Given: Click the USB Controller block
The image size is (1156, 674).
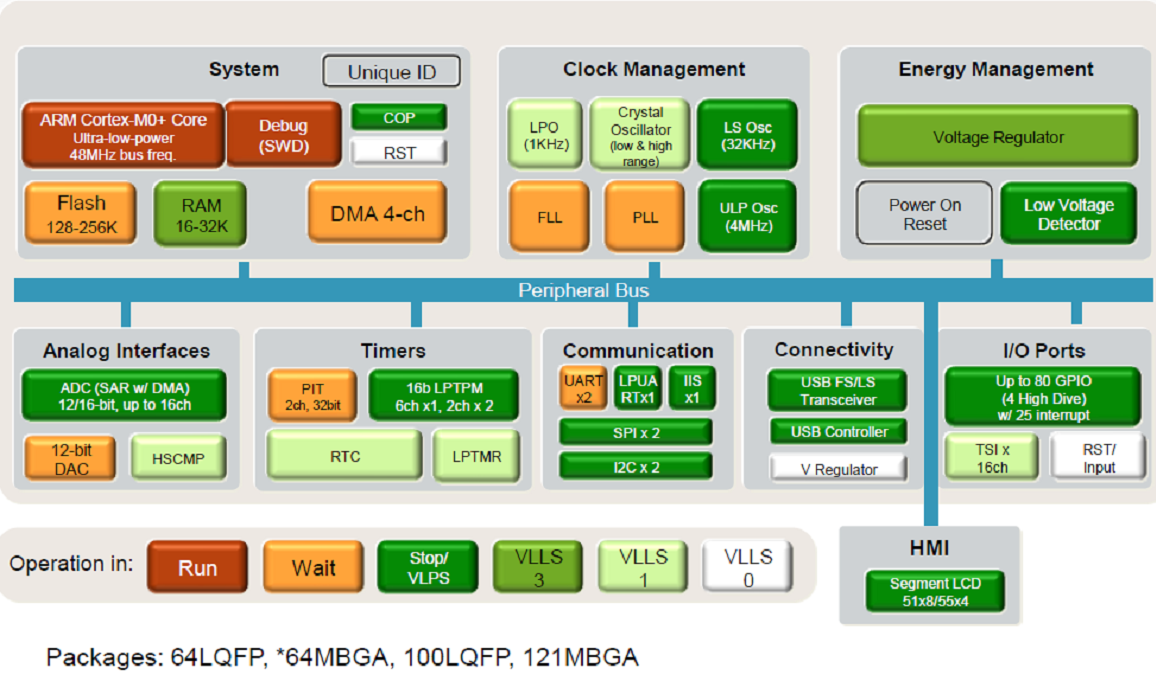Looking at the screenshot, I should click(x=838, y=432).
